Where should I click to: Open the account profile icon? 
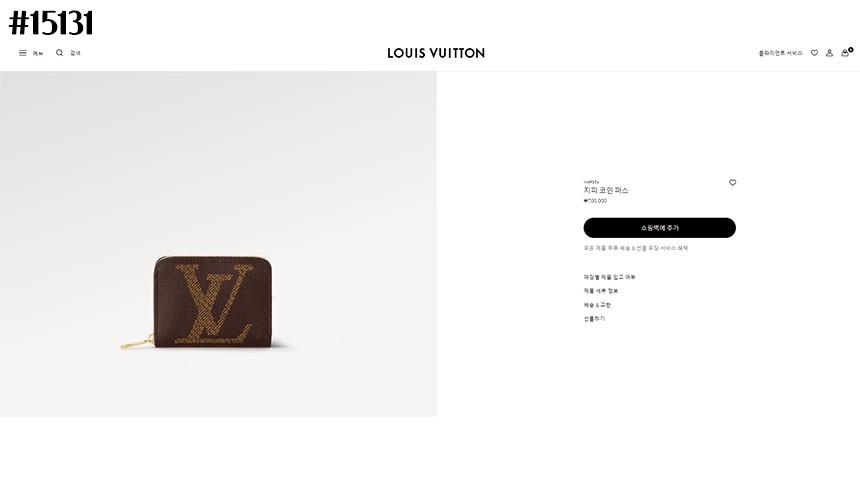(829, 53)
